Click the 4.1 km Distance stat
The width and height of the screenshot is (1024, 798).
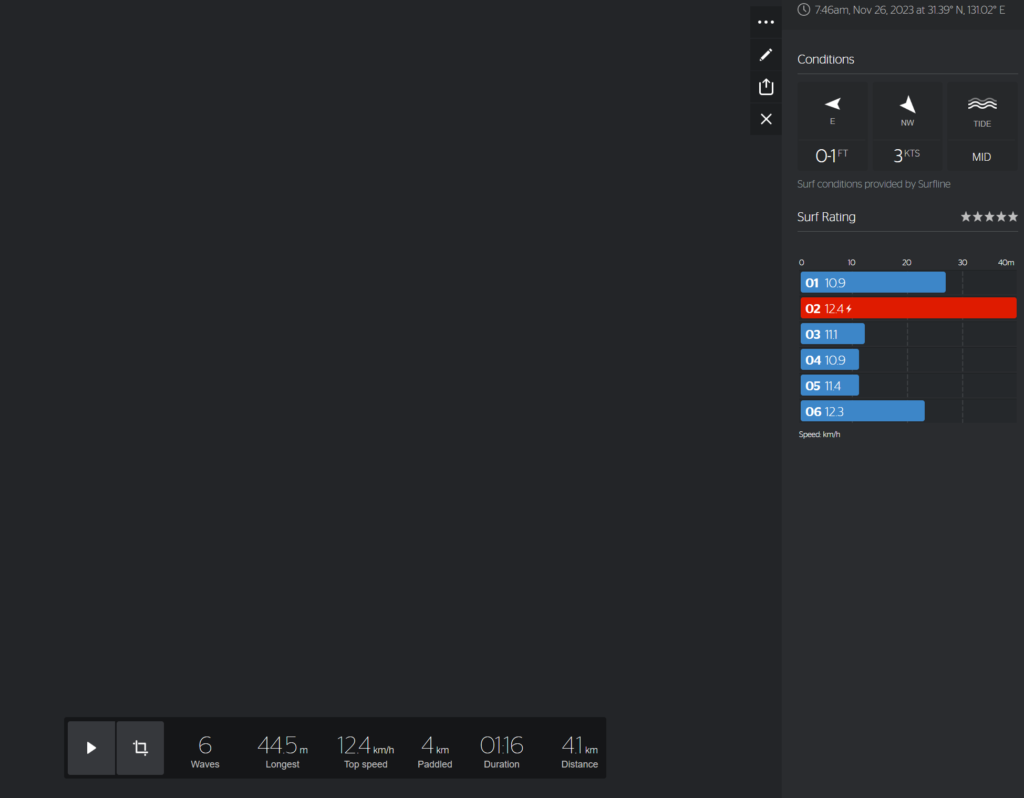pos(579,750)
